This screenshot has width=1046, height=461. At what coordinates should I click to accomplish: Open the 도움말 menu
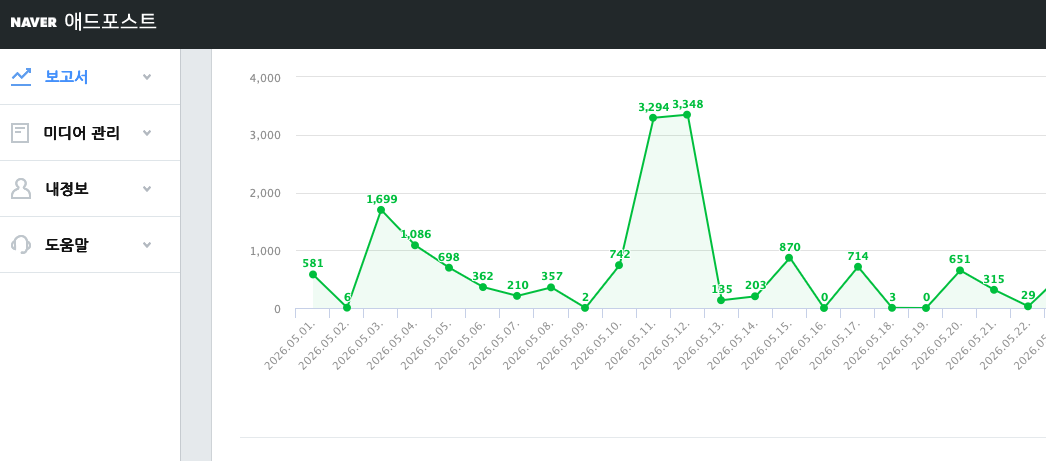(90, 245)
